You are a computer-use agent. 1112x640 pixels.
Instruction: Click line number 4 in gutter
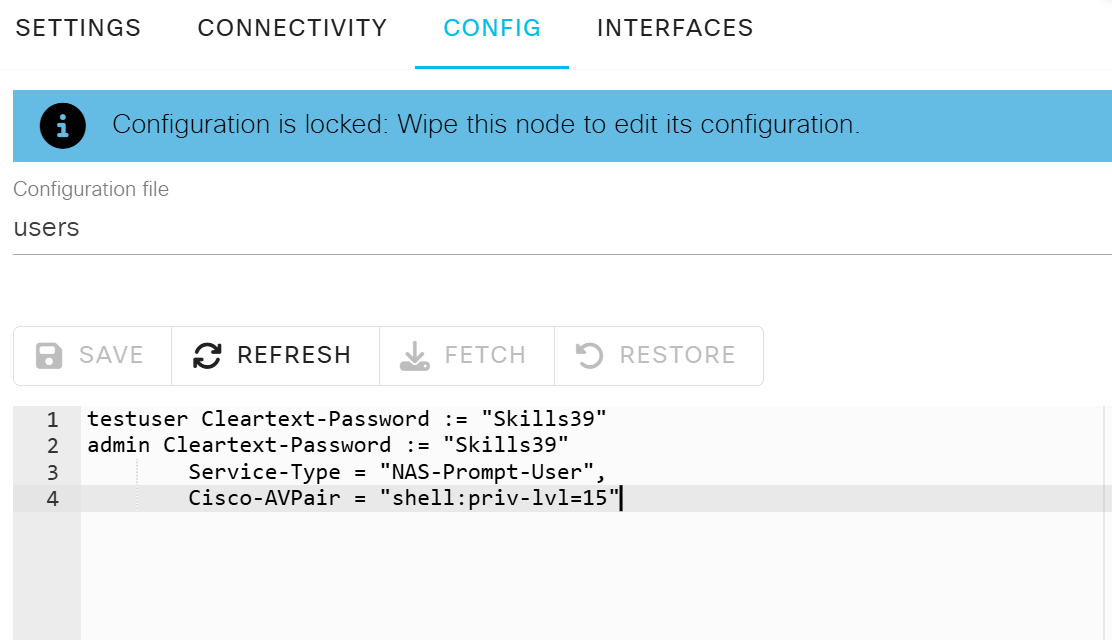52,499
